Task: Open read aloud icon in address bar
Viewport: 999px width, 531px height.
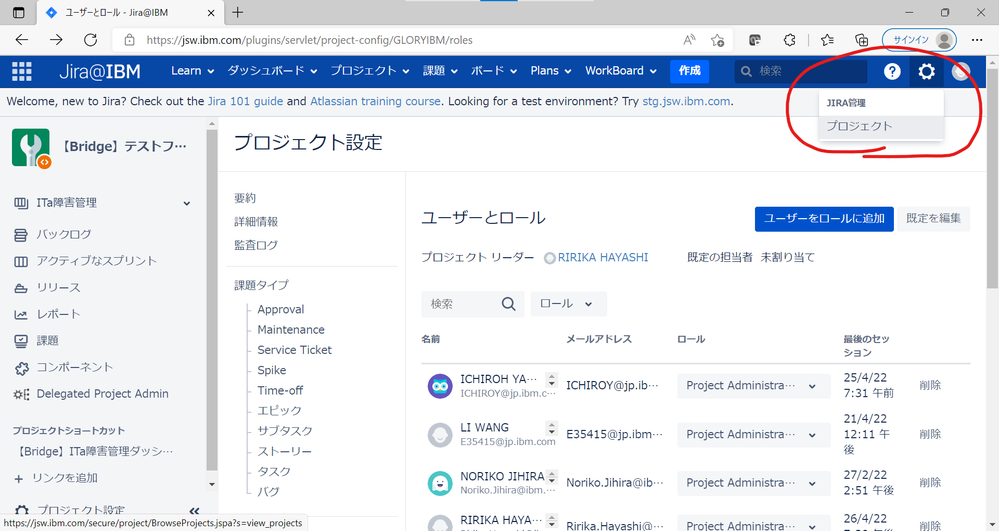Action: pyautogui.click(x=689, y=40)
